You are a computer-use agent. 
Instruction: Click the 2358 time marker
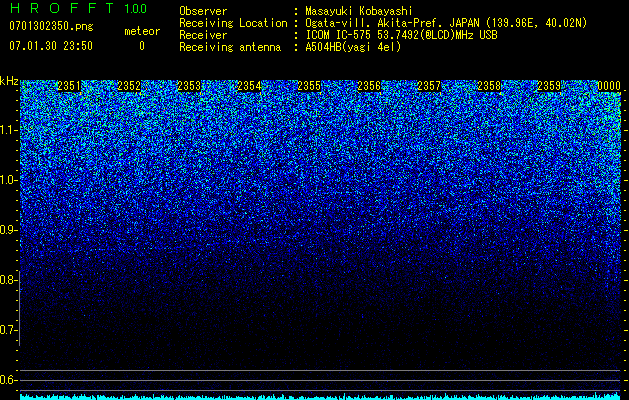[x=489, y=86]
